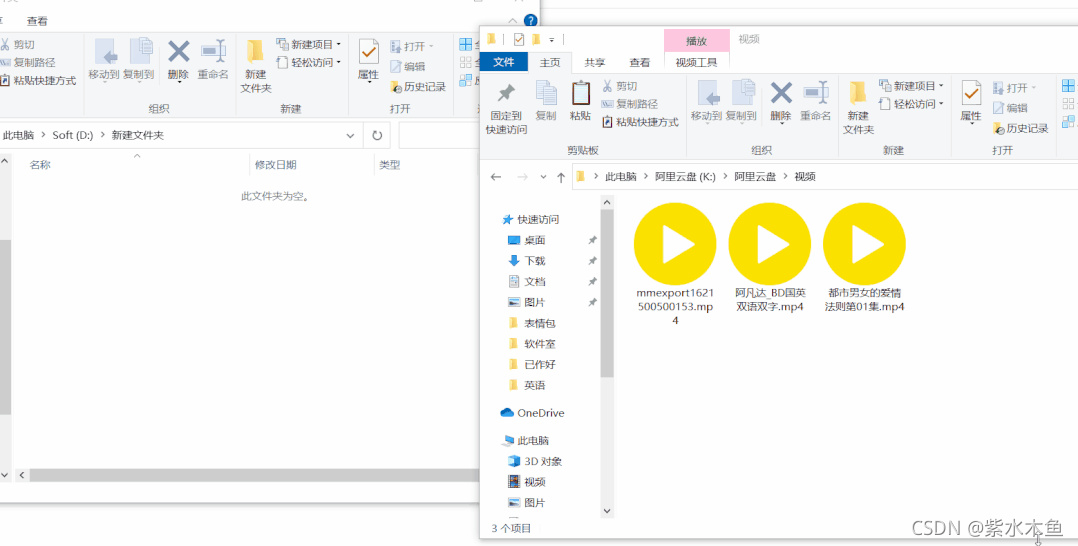Click Properties (属性) in the back window ribbon
The image size is (1078, 546).
(x=368, y=62)
